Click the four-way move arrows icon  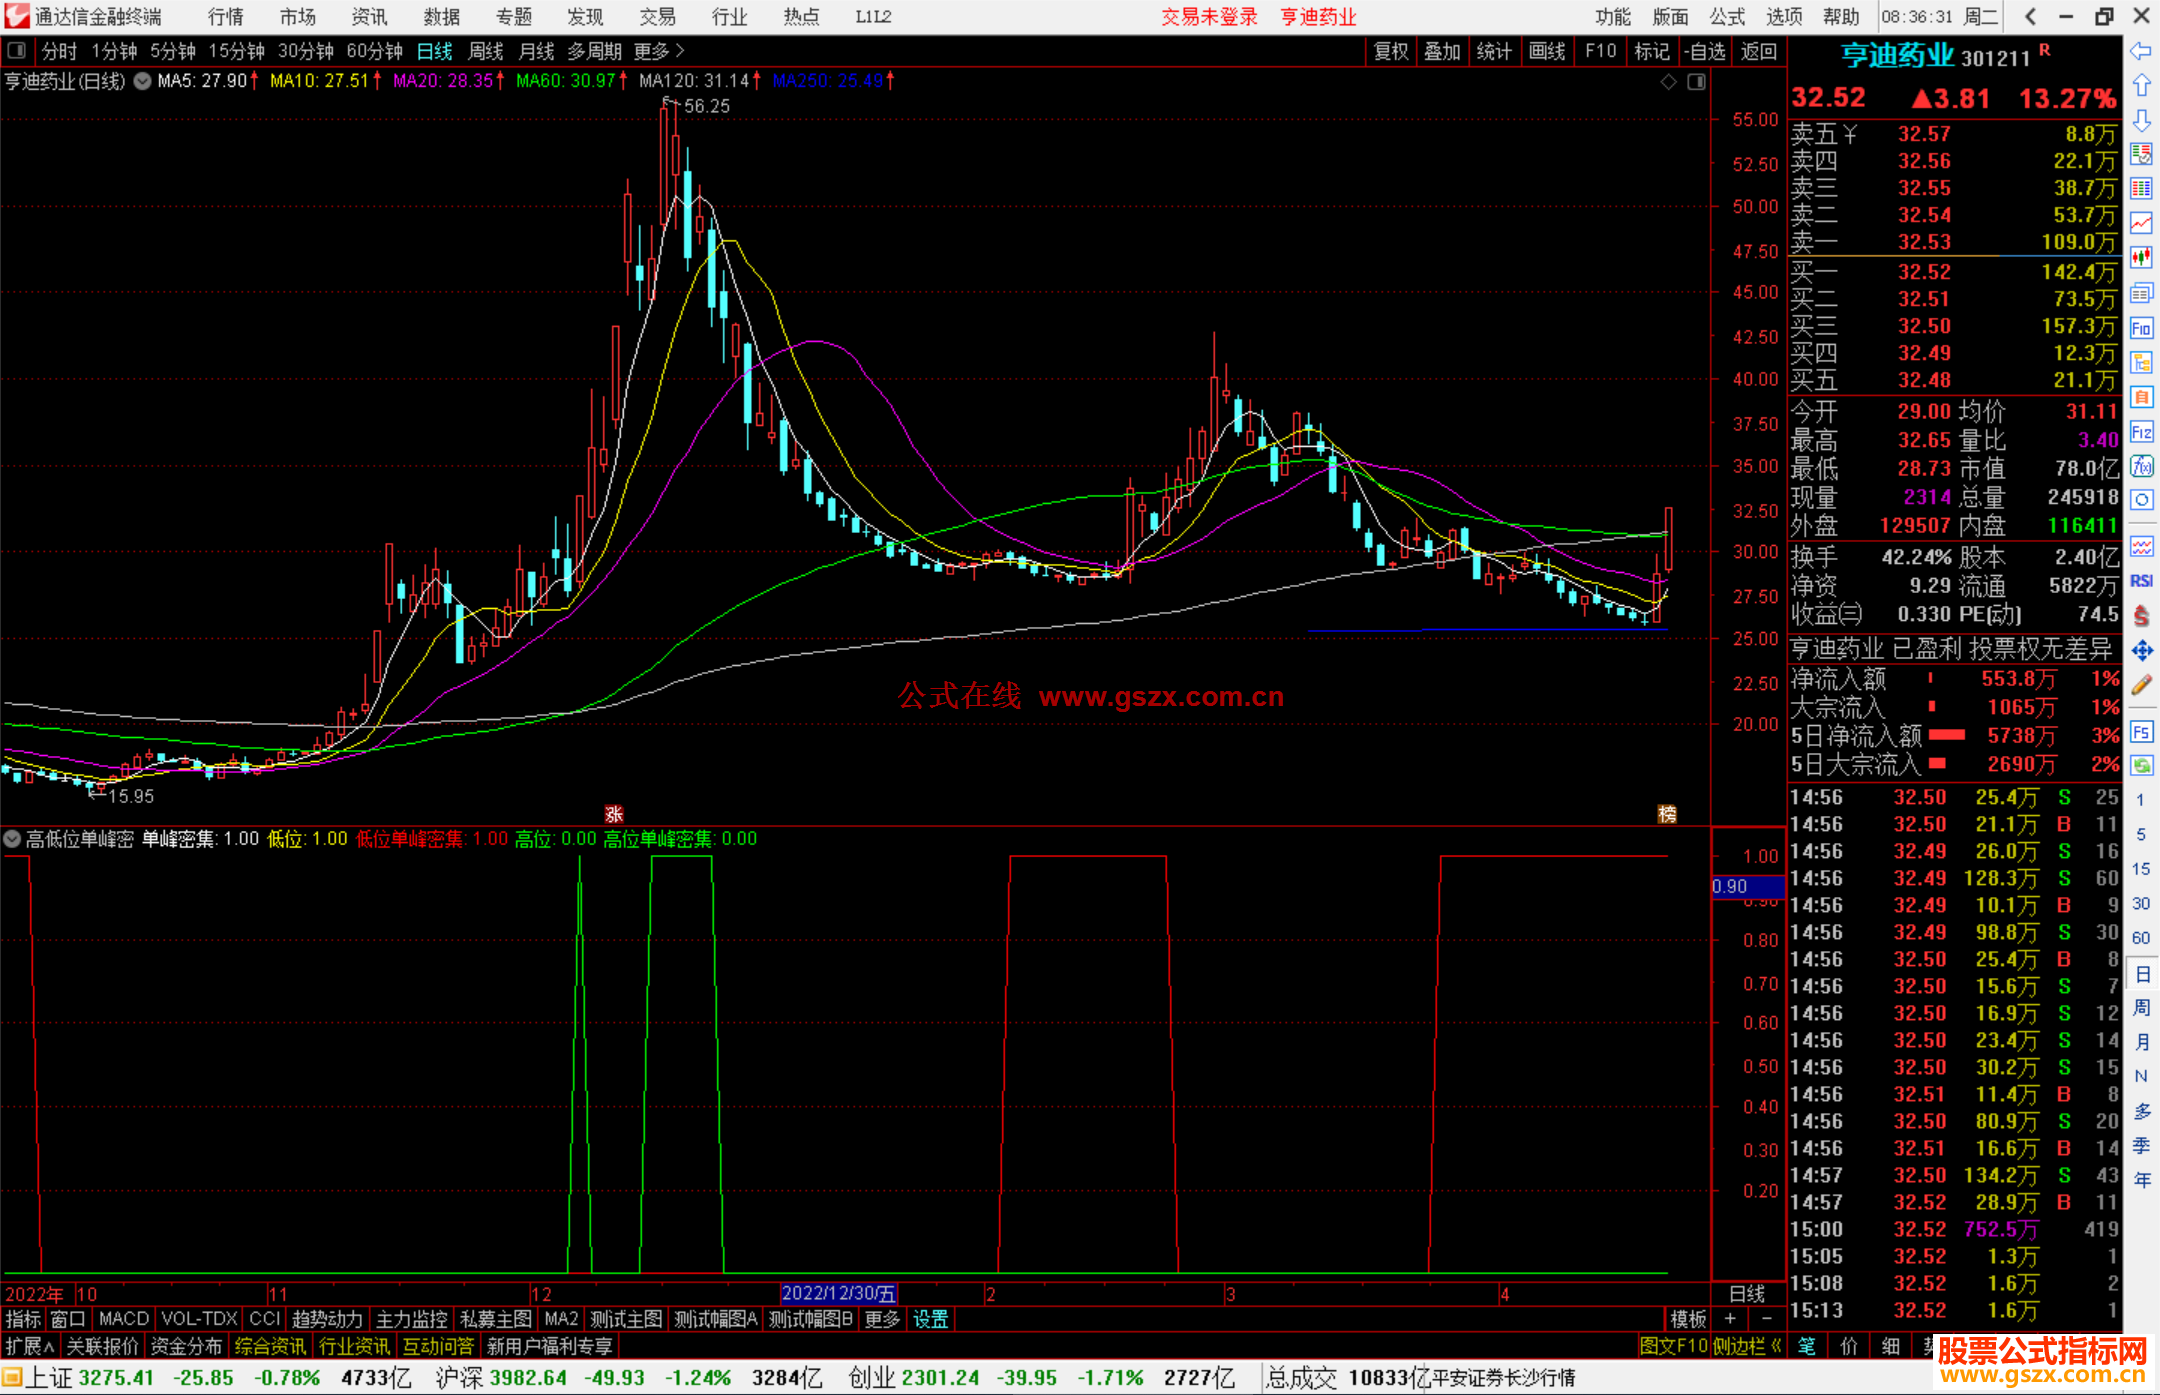point(2141,651)
